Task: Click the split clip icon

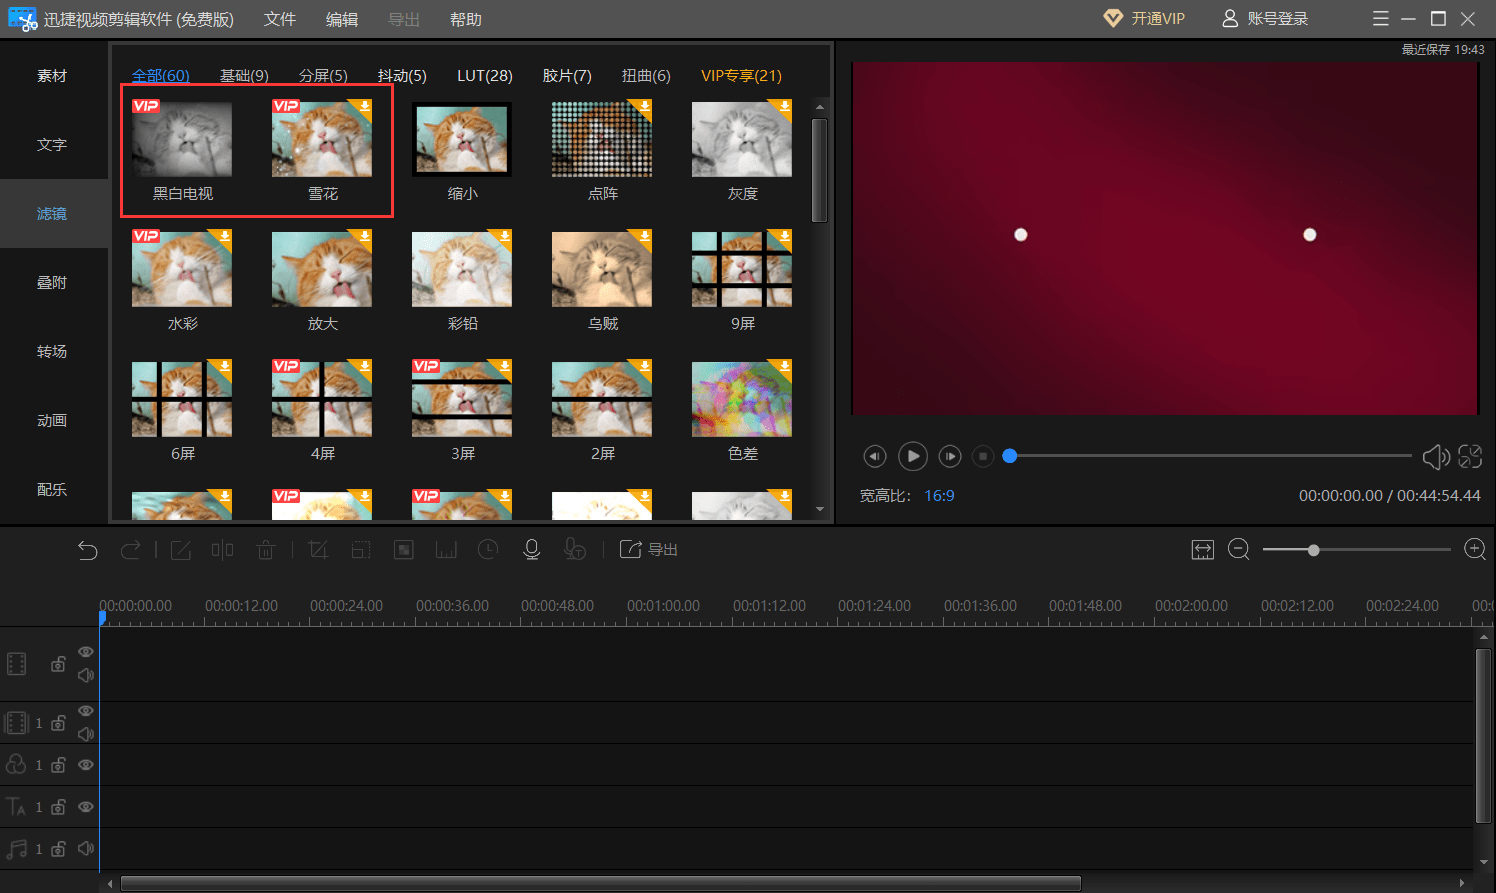Action: coord(222,550)
